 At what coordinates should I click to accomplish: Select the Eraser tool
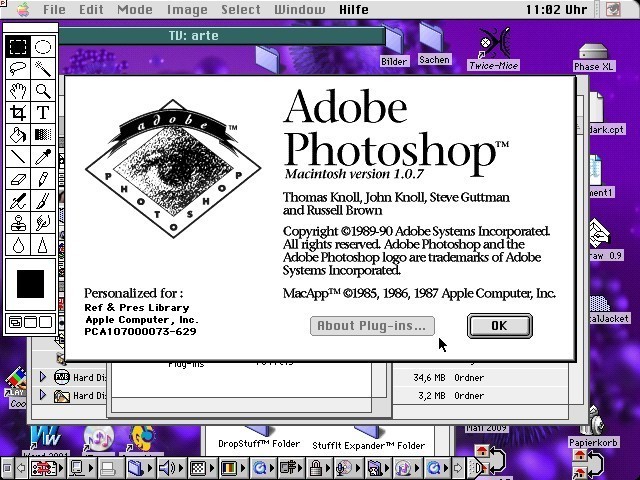click(18, 178)
